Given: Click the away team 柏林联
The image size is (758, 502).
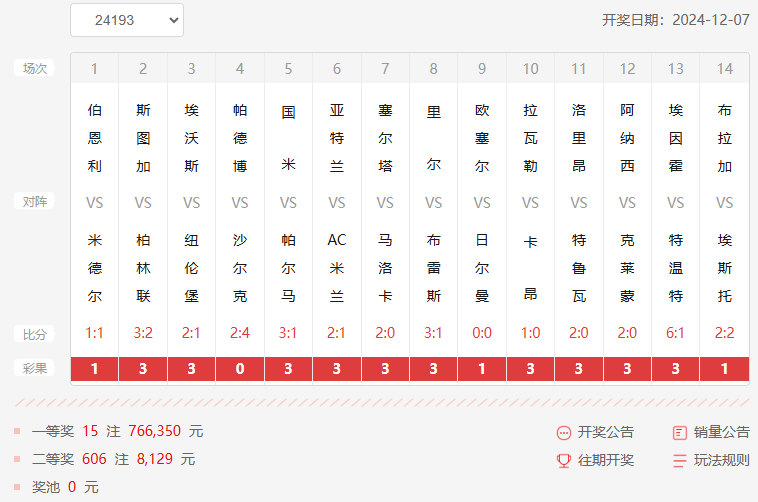Looking at the screenshot, I should [143, 267].
